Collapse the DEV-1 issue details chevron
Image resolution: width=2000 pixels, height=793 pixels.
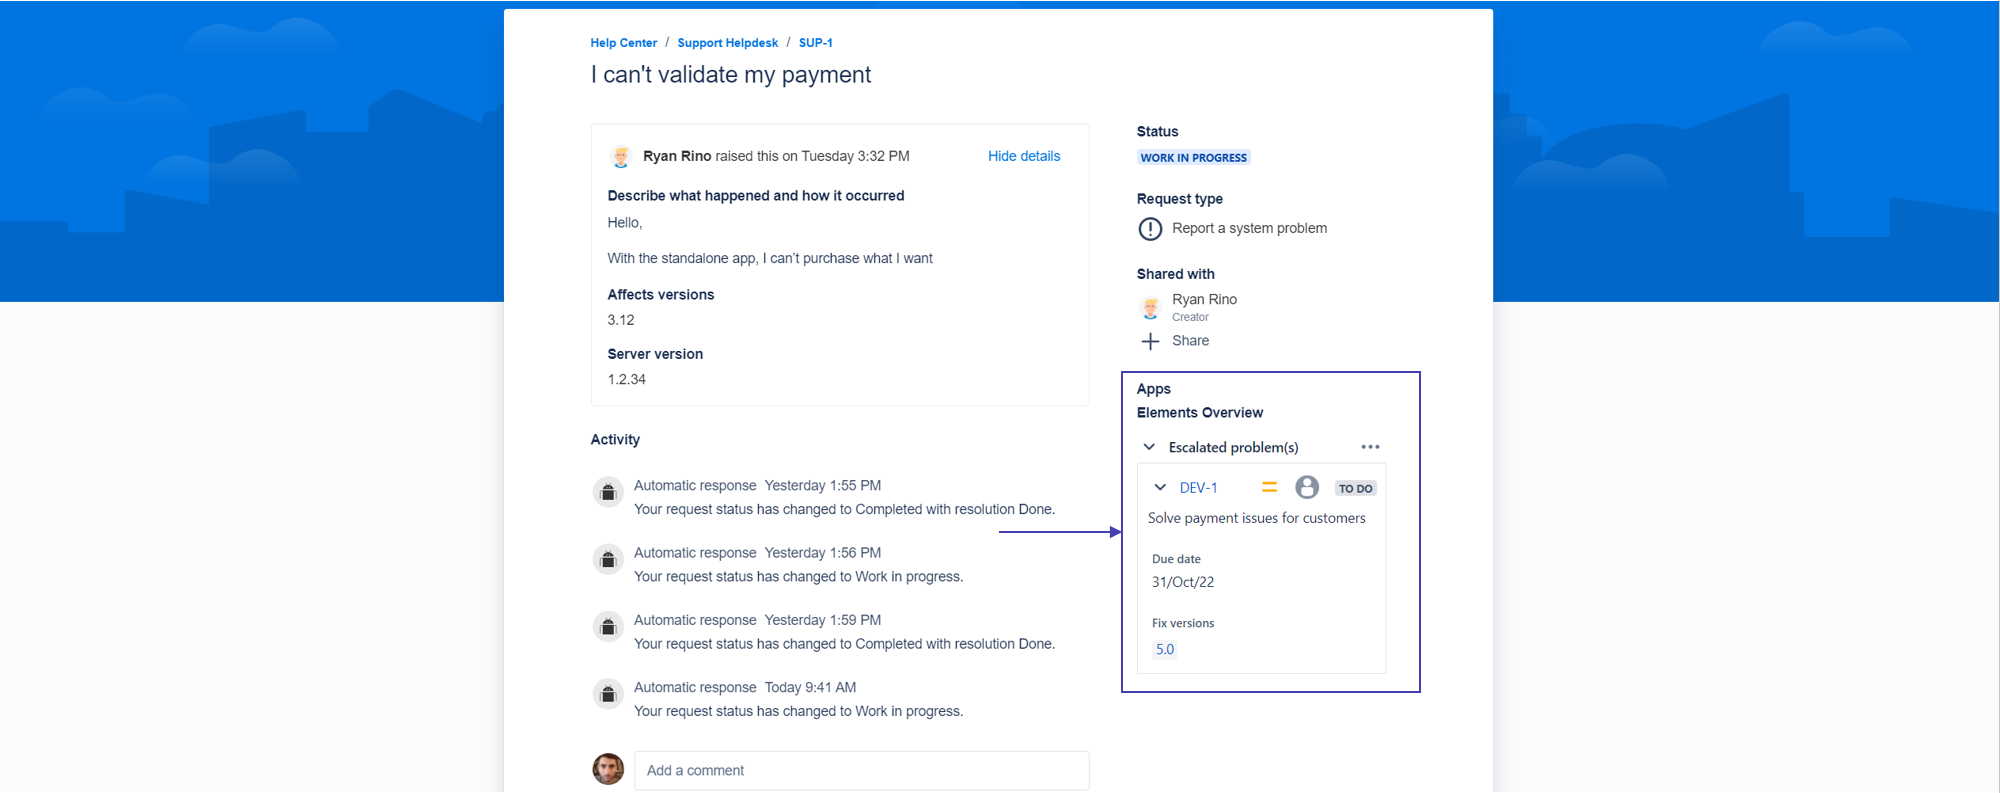1160,487
